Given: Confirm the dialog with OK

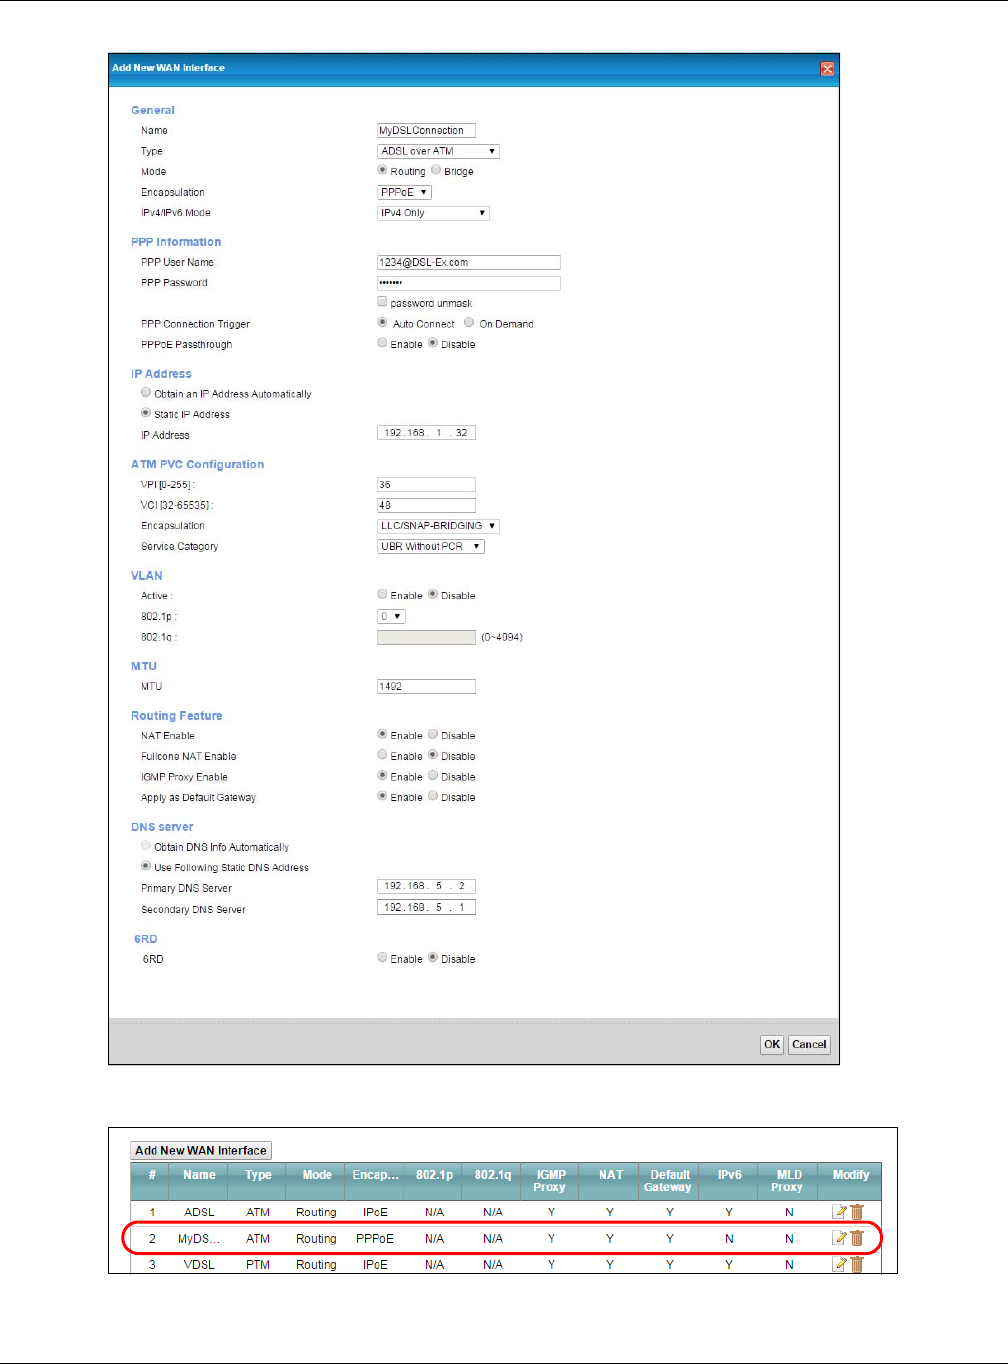Looking at the screenshot, I should click(772, 1045).
